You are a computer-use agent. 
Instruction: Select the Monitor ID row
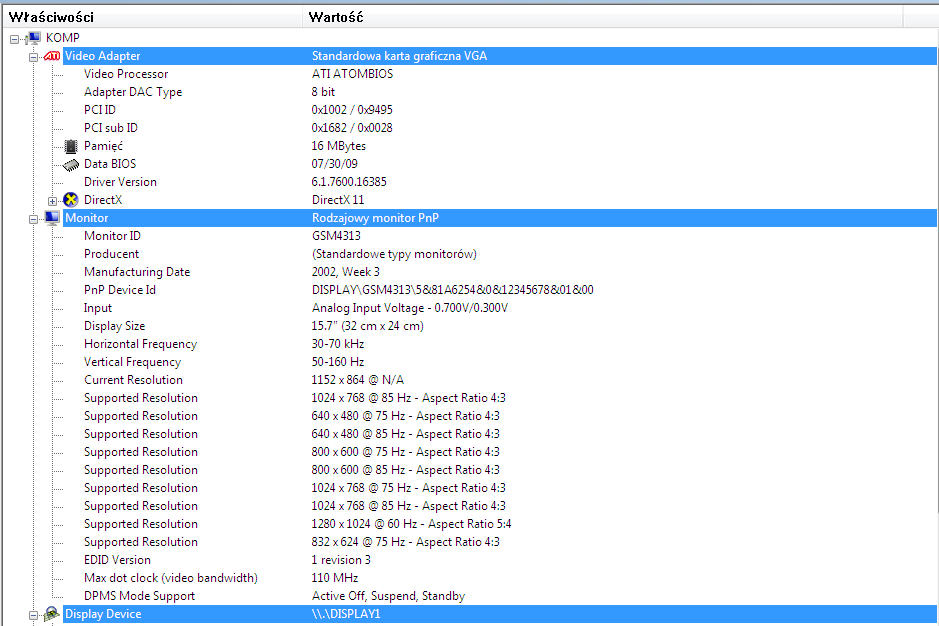point(112,236)
